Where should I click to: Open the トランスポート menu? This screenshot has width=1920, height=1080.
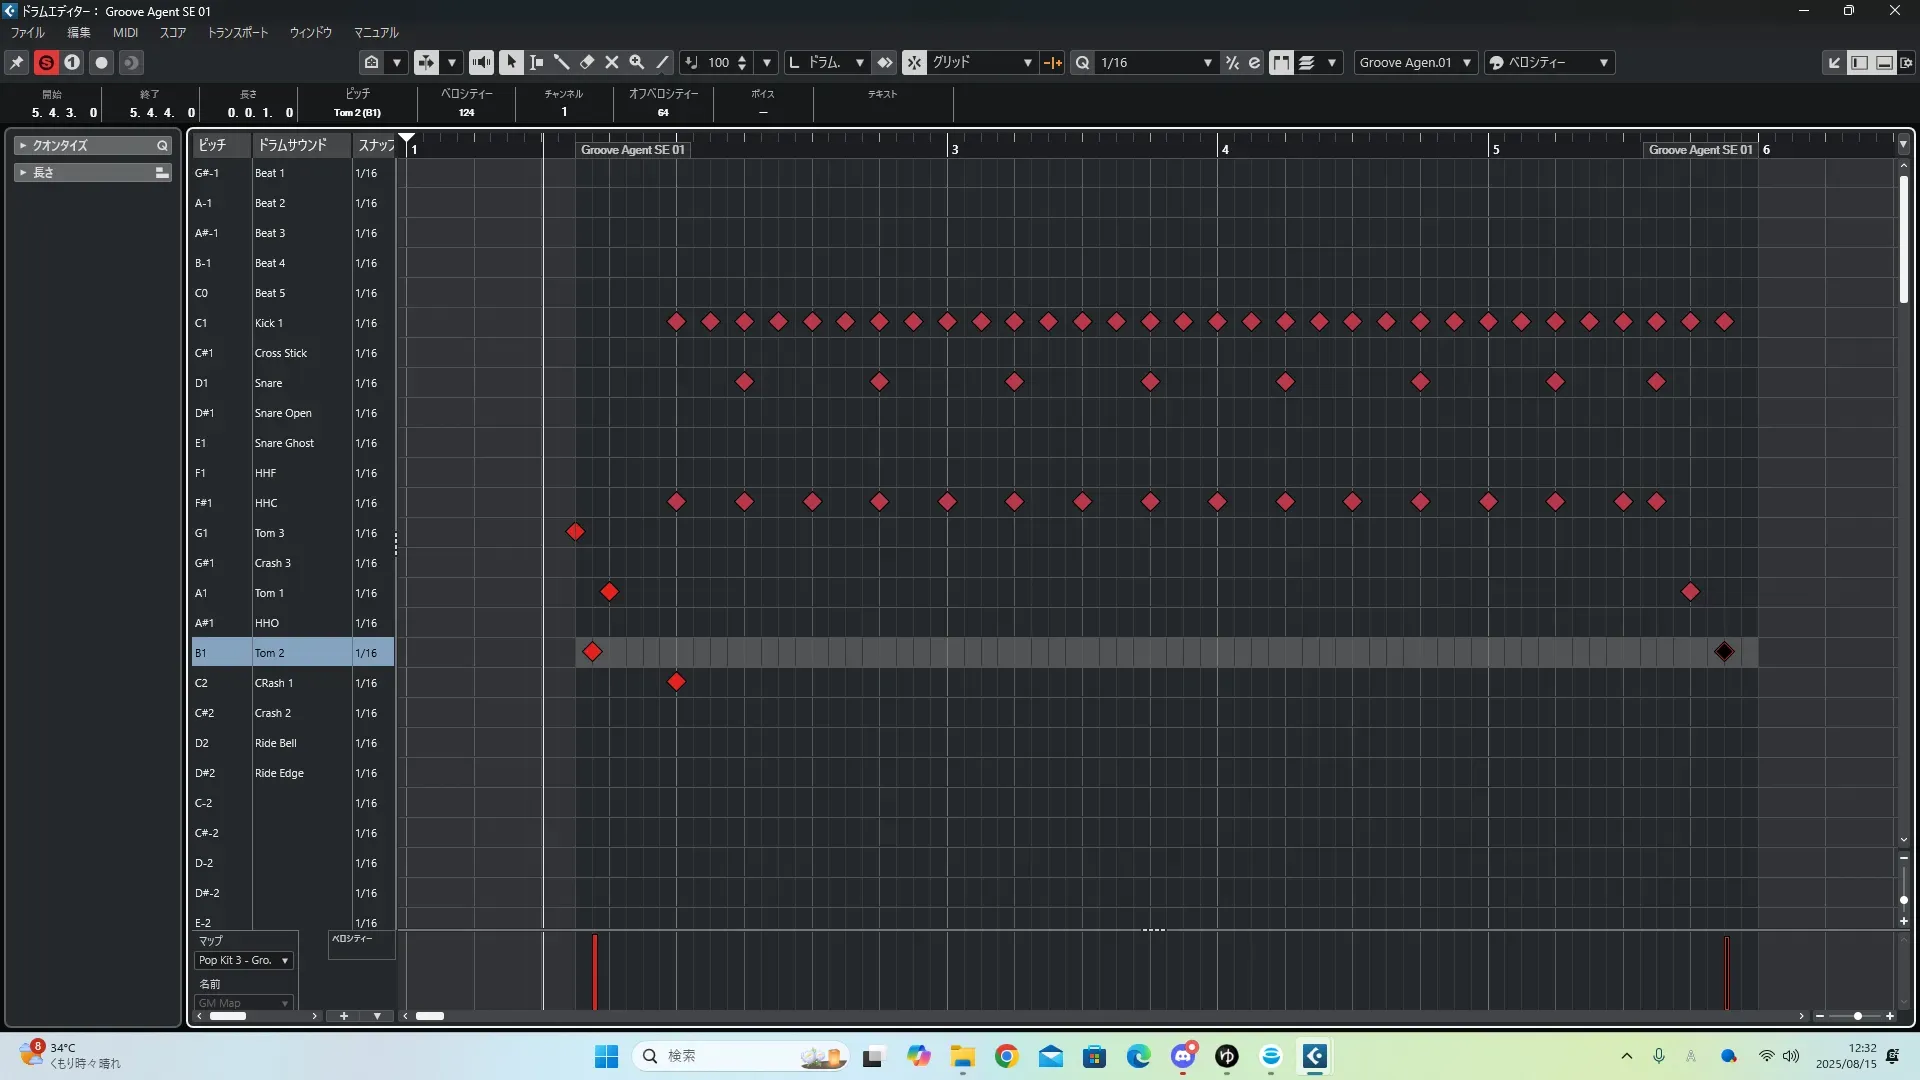(x=237, y=33)
